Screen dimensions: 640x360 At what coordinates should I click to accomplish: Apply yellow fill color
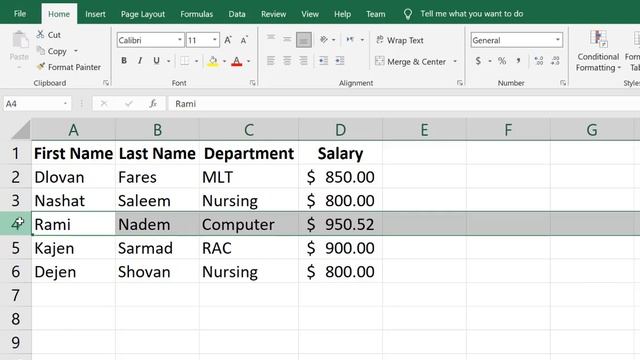click(x=212, y=61)
